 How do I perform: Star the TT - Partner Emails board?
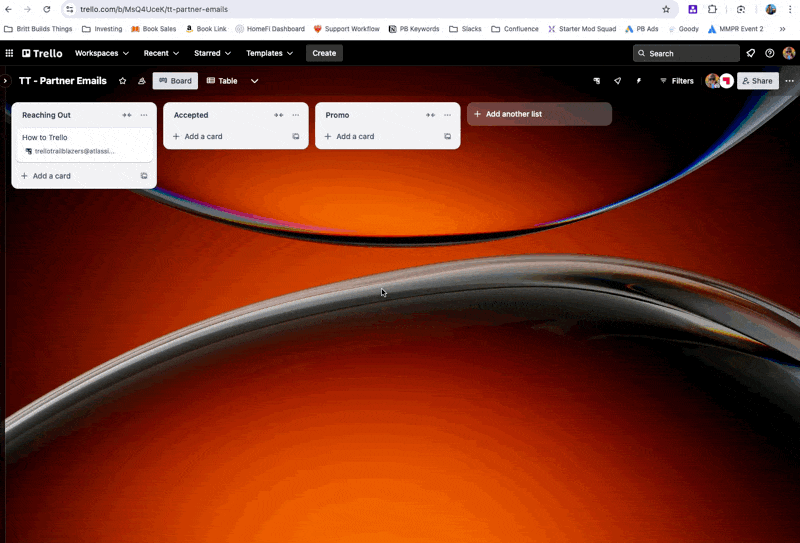122,81
